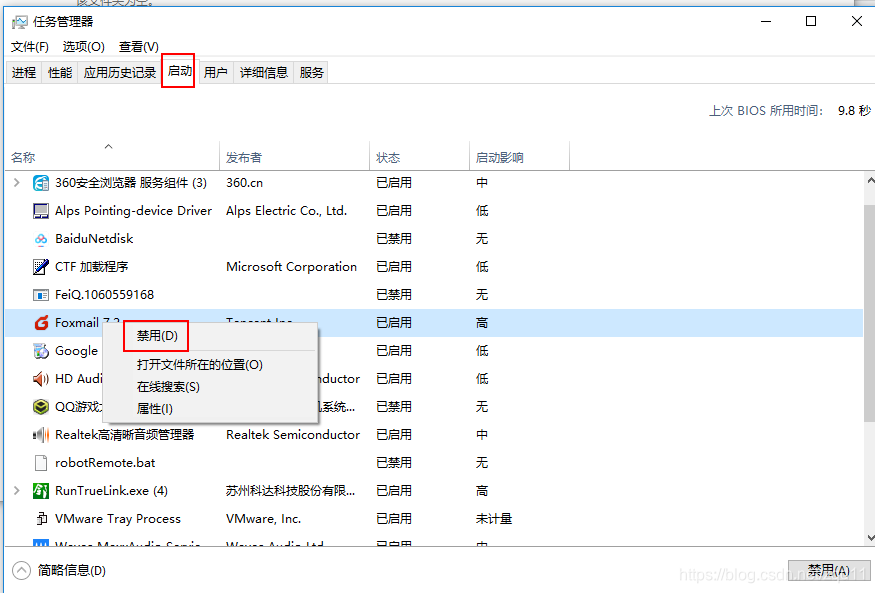
Task: Click the VMware, Inc. publisher cell
Action: (263, 519)
